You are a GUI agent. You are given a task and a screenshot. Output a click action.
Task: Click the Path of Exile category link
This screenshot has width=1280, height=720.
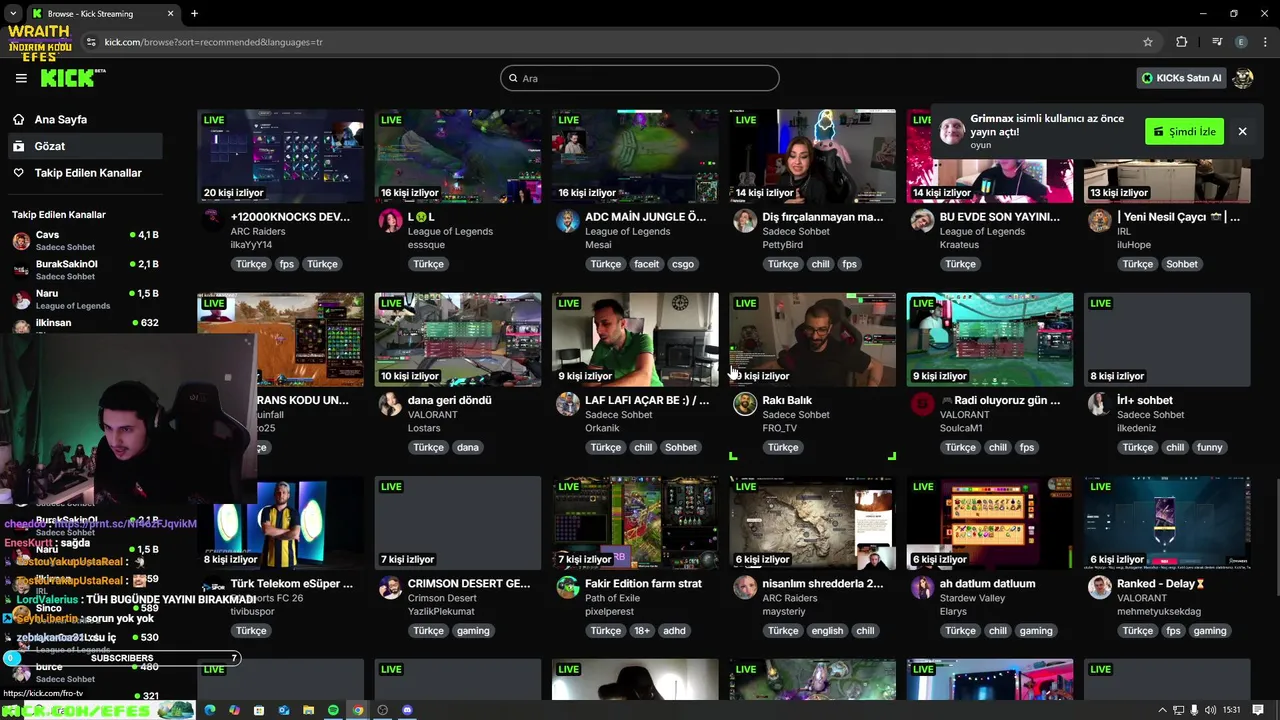pos(612,598)
